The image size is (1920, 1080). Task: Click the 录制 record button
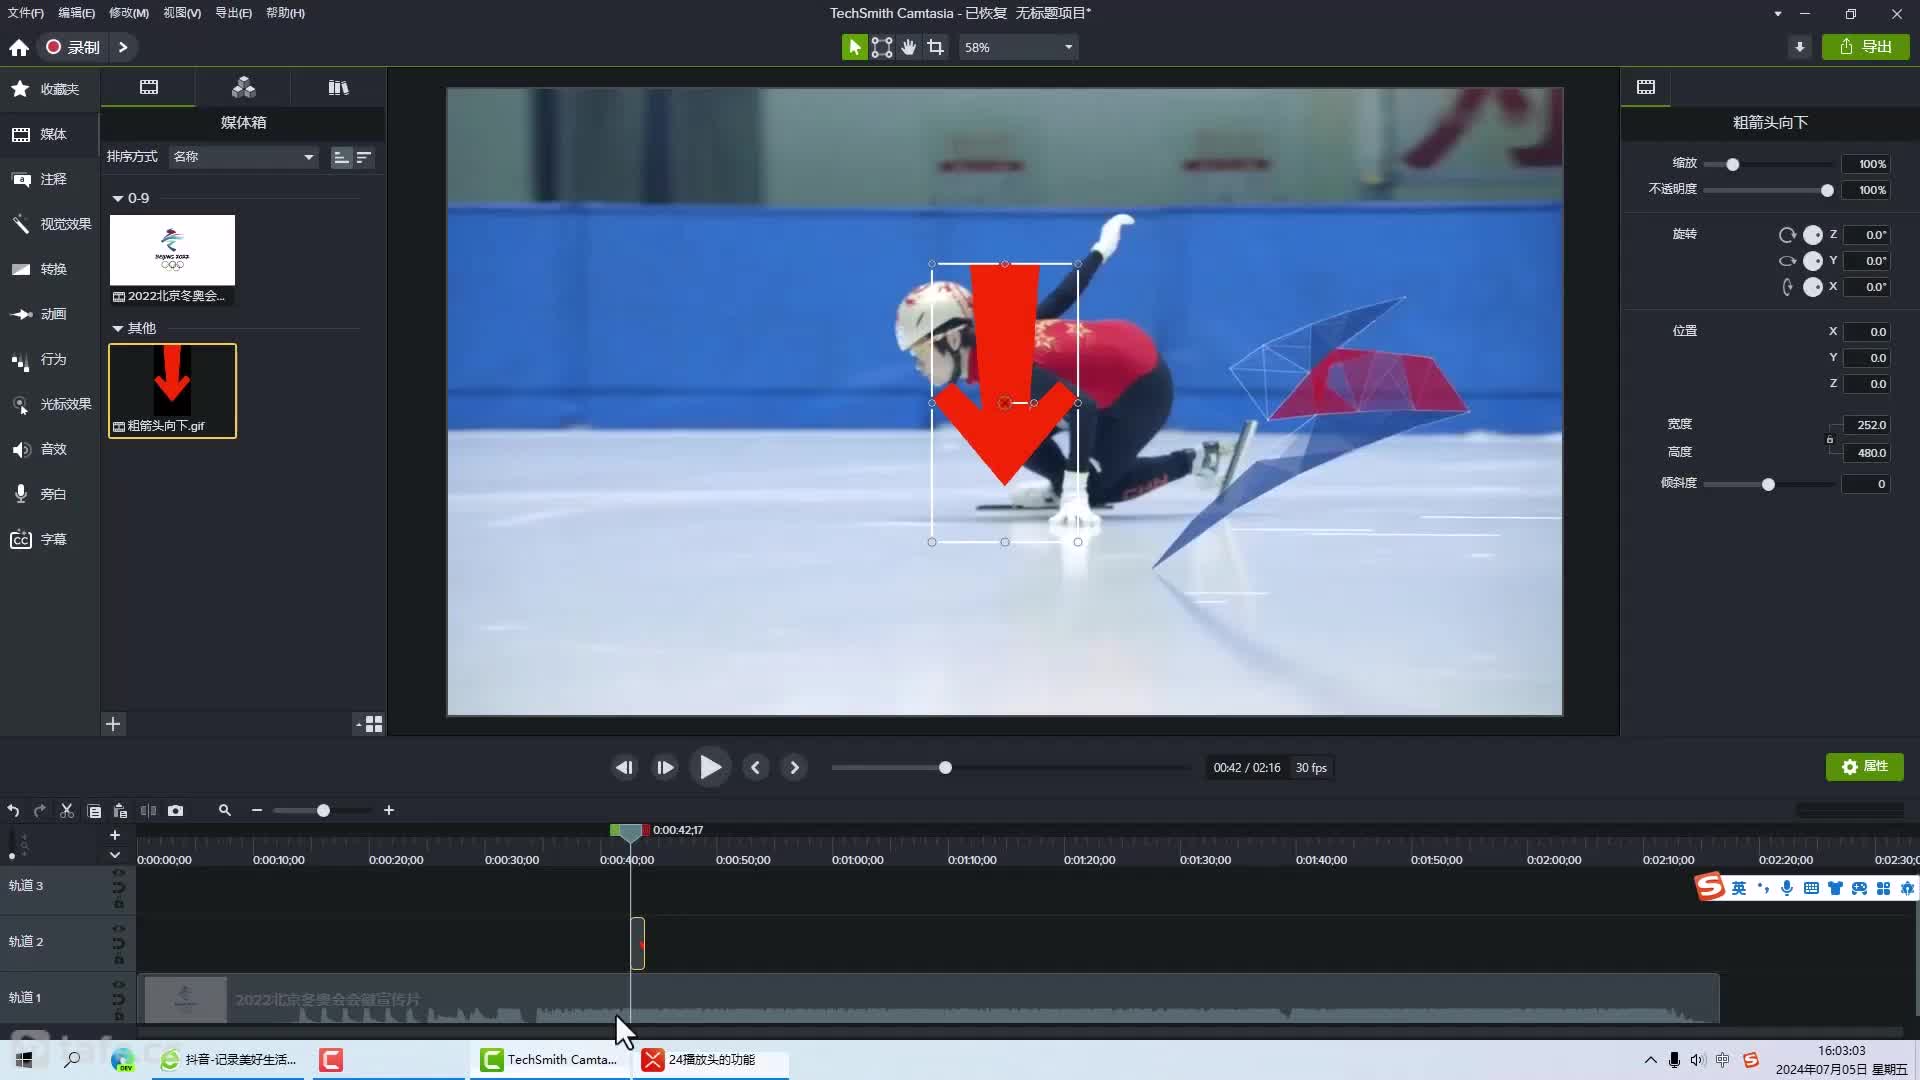pyautogui.click(x=74, y=47)
